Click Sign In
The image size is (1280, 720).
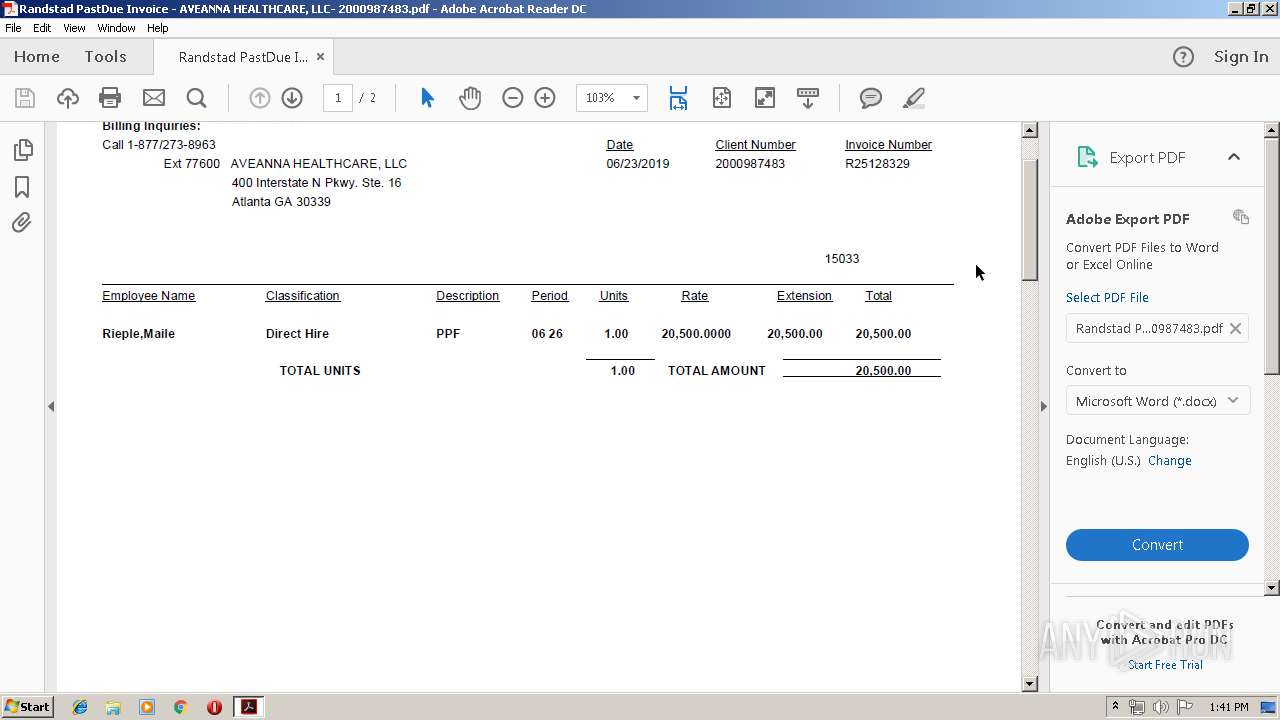click(1241, 57)
